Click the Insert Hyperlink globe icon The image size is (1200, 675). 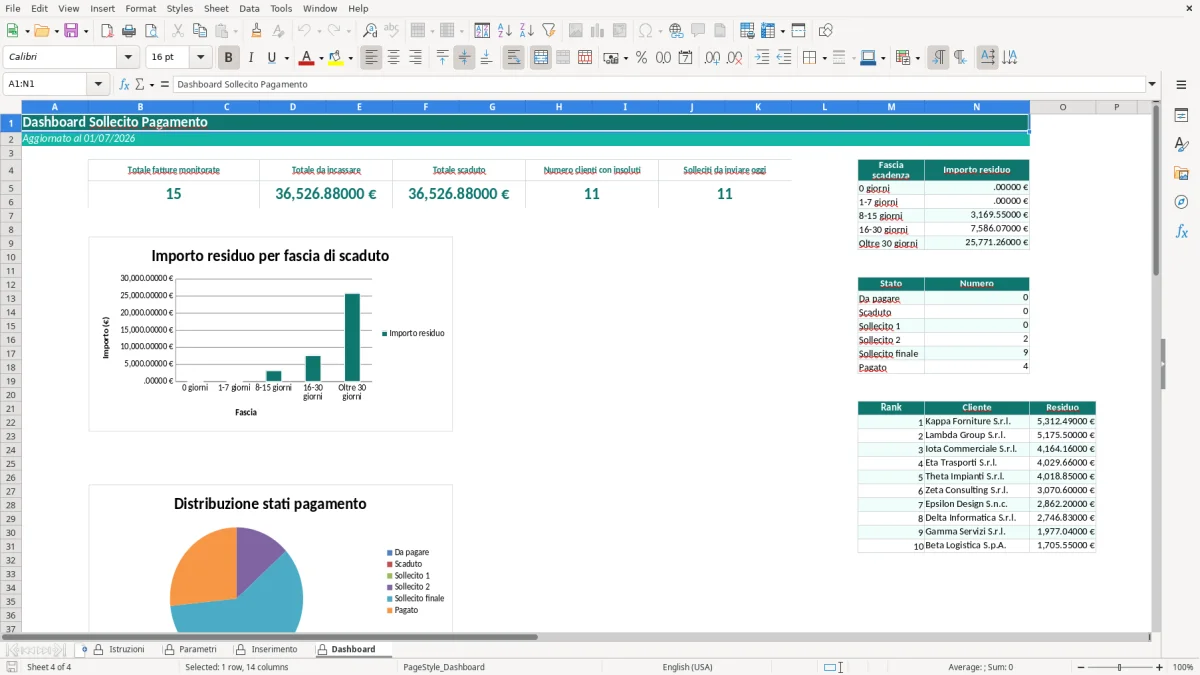[x=676, y=31]
